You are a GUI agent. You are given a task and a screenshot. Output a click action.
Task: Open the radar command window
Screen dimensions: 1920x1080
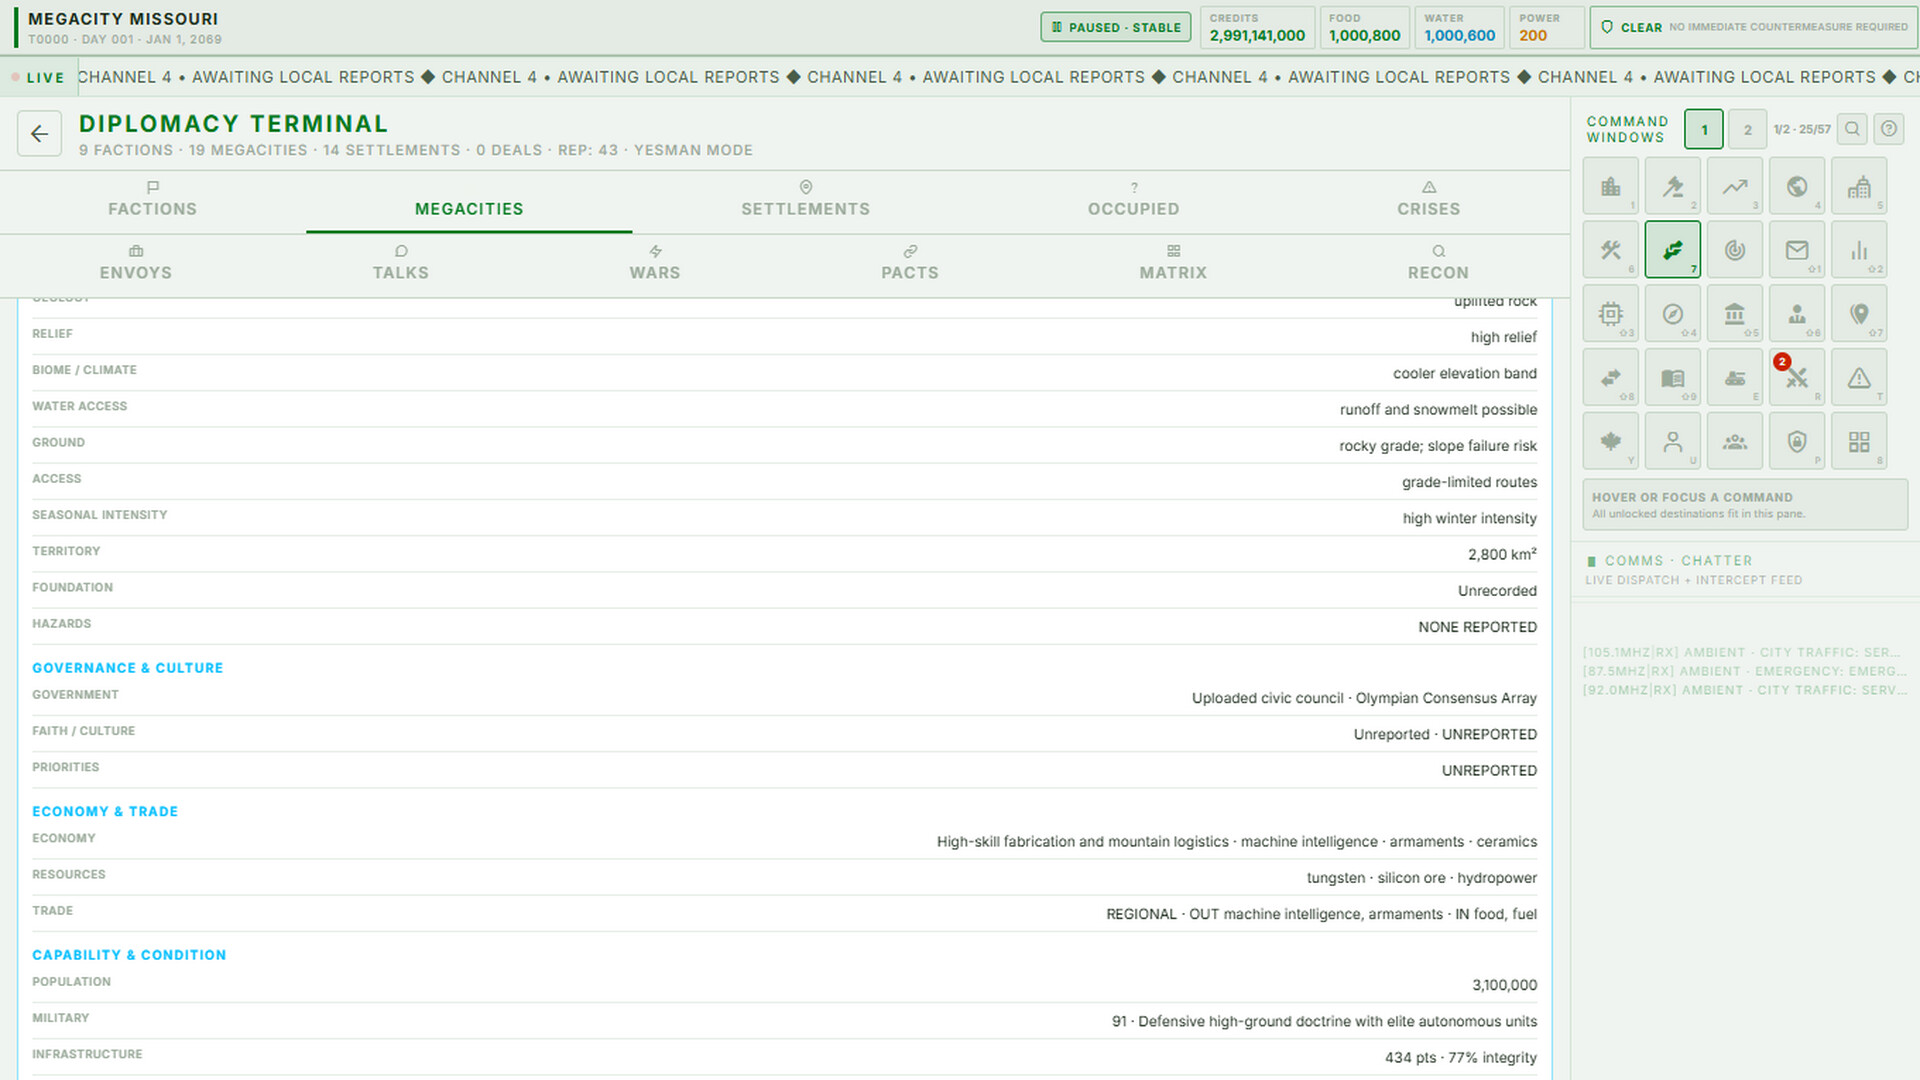tap(1734, 250)
